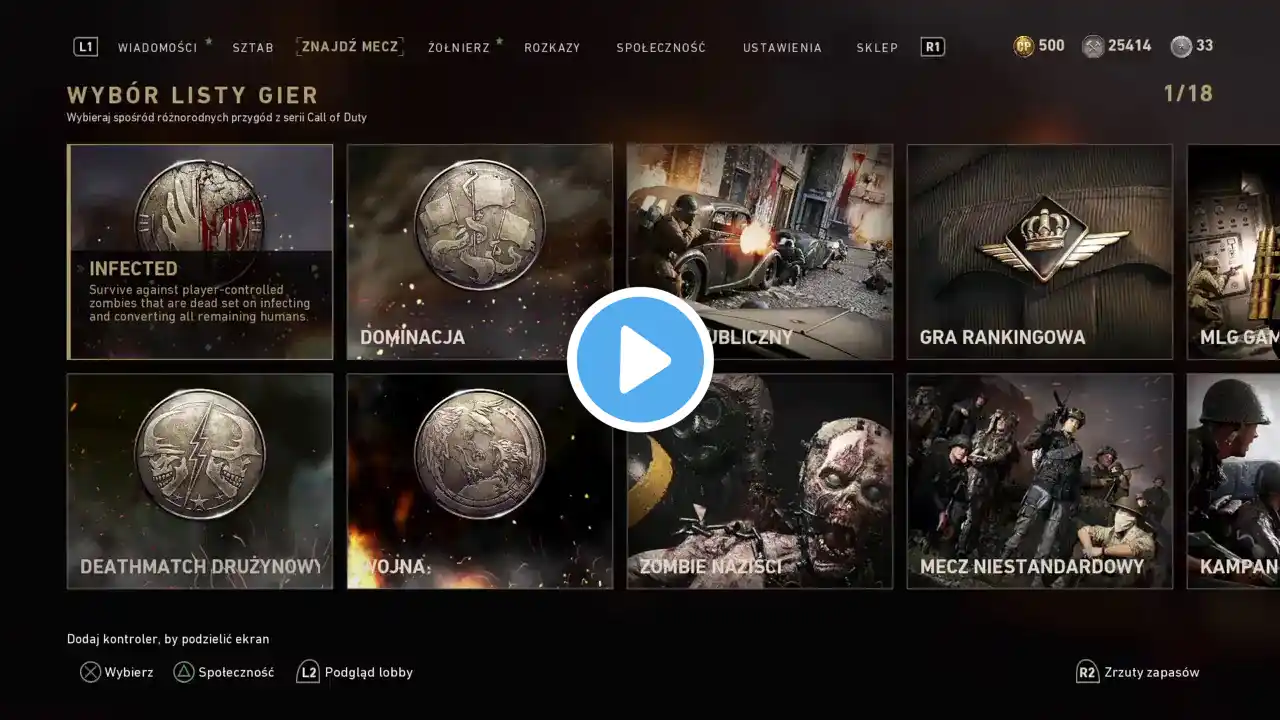Viewport: 1280px width, 720px height.
Task: Click the R1 shoulder button icon
Action: [x=932, y=47]
